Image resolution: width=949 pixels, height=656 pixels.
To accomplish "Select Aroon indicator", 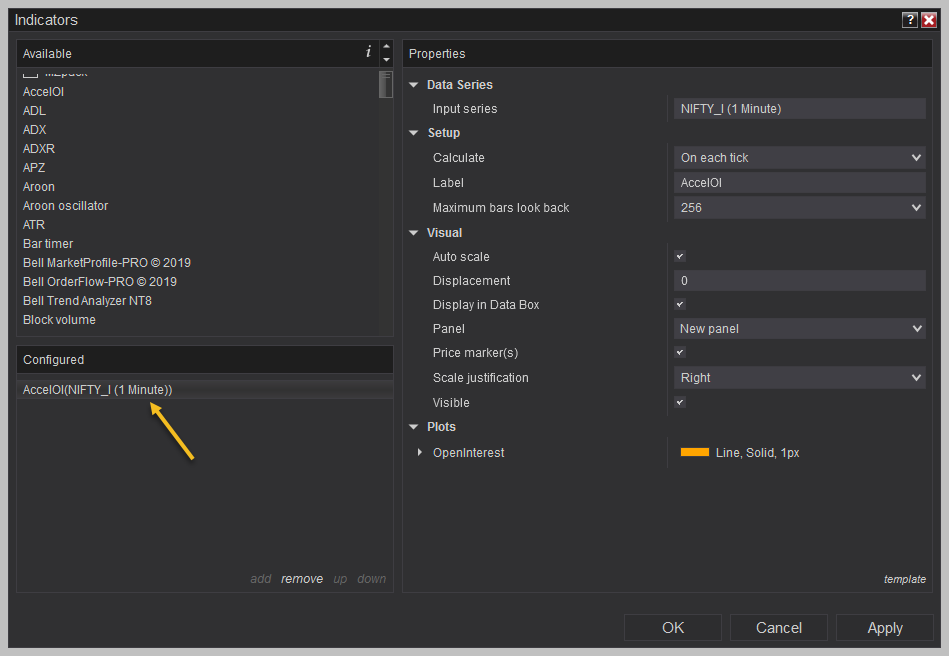I will 39,187.
